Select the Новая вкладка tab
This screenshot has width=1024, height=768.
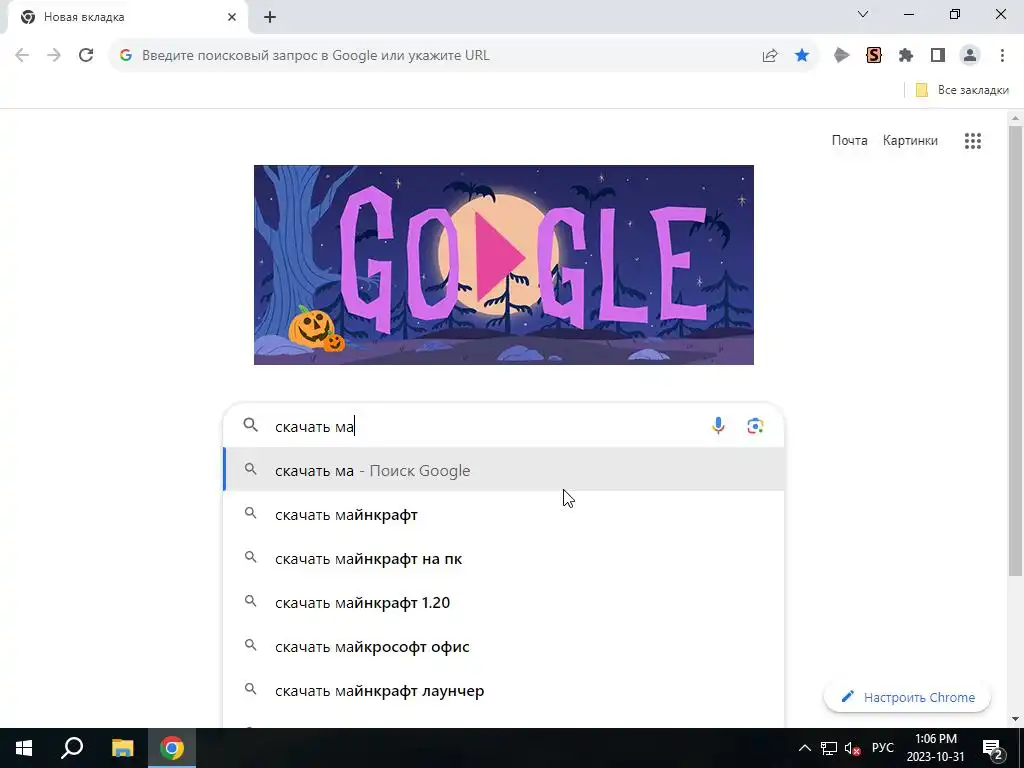pyautogui.click(x=127, y=17)
